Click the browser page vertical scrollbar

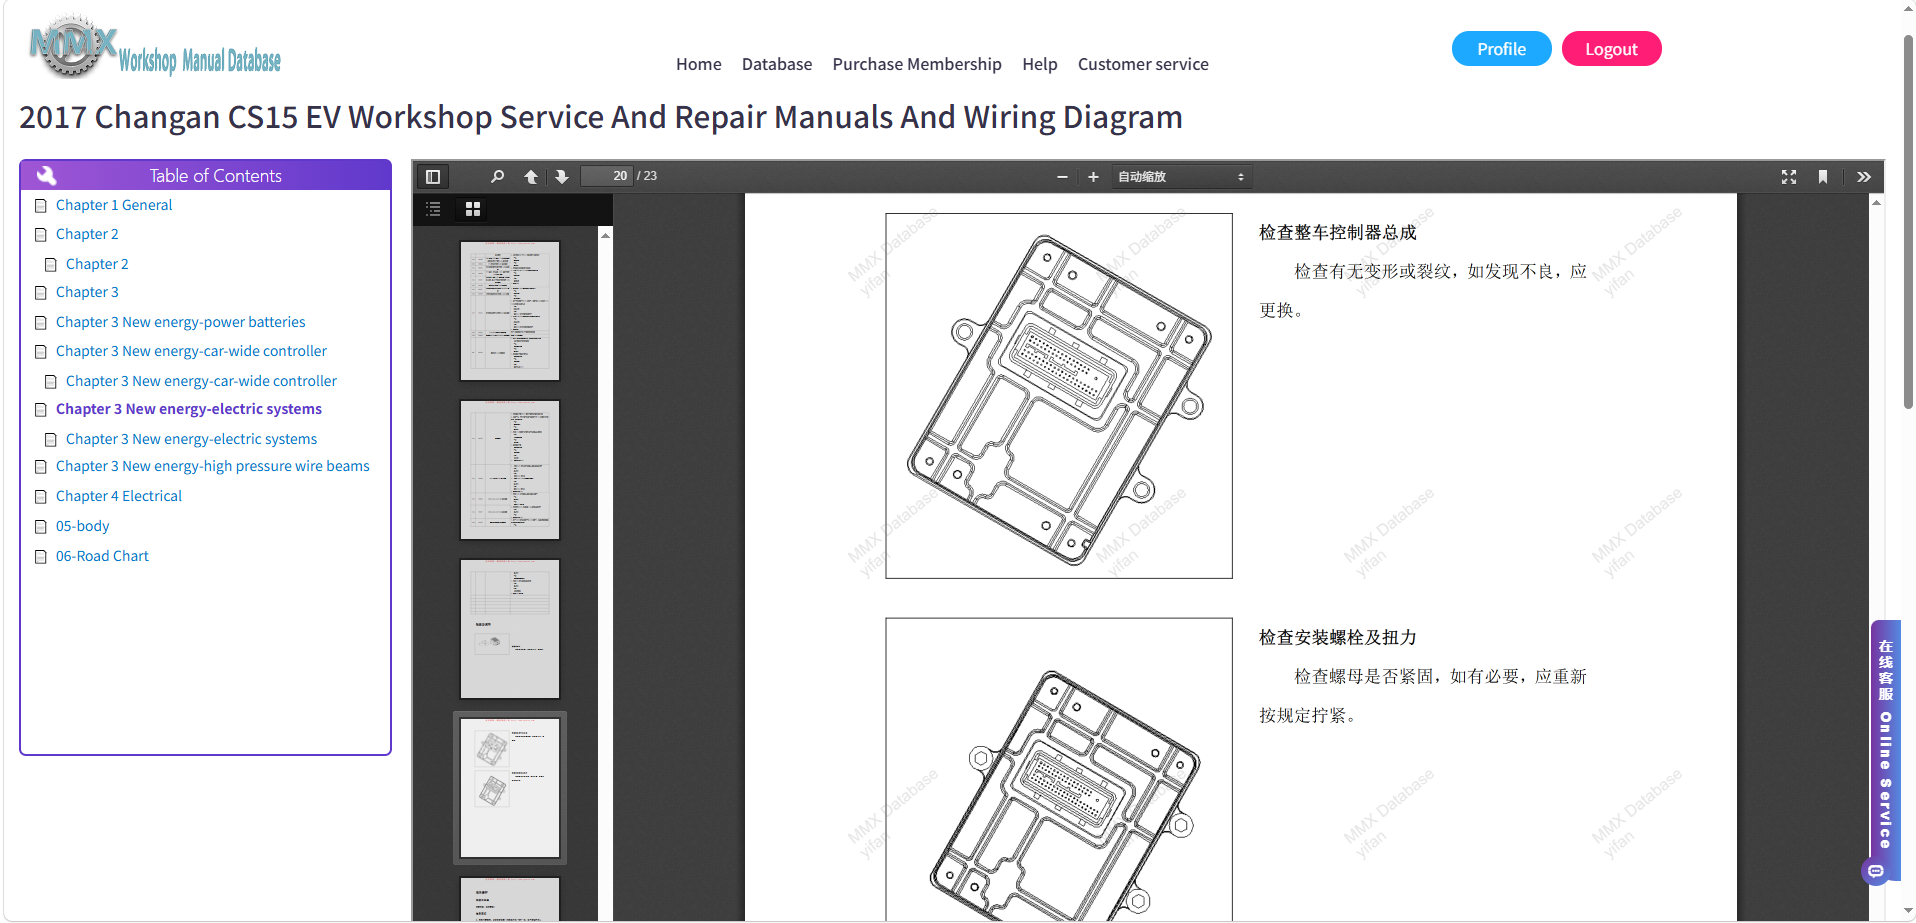click(1908, 220)
